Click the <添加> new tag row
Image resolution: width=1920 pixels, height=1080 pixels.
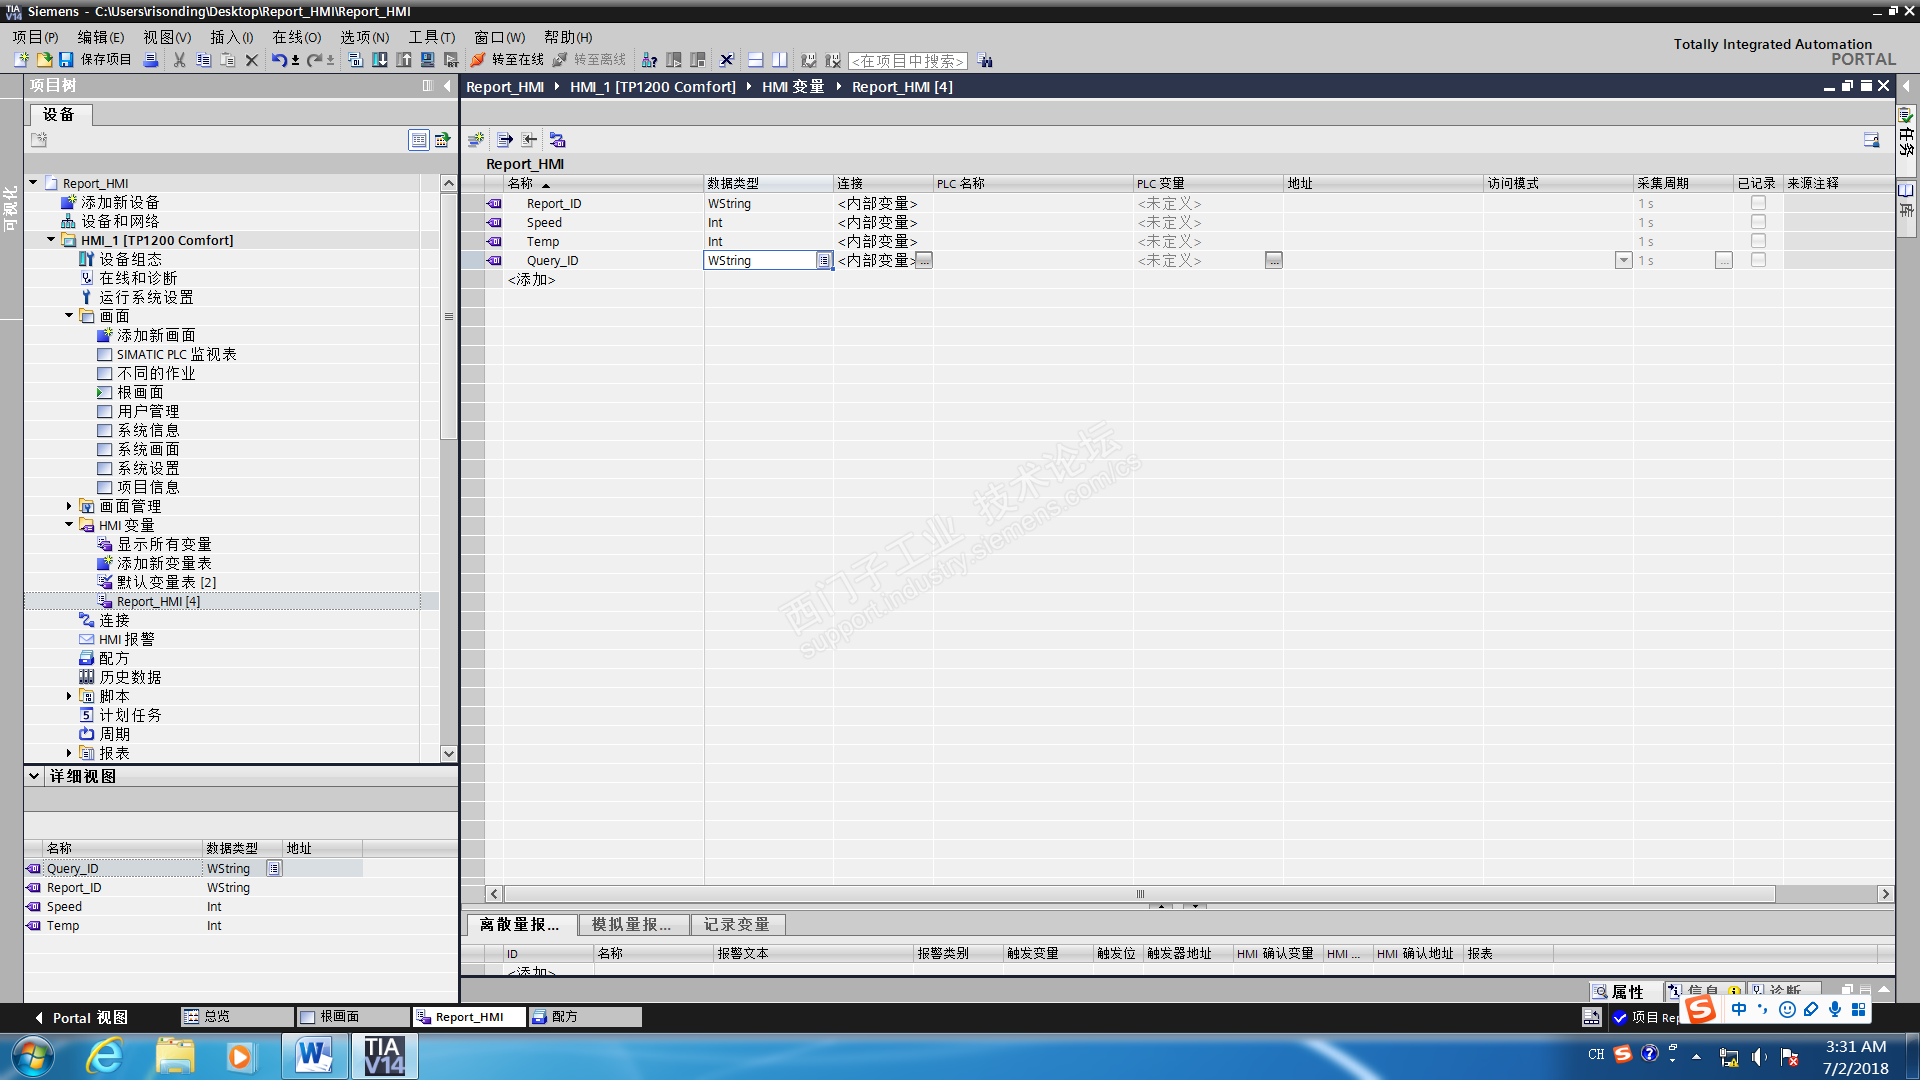tap(531, 280)
